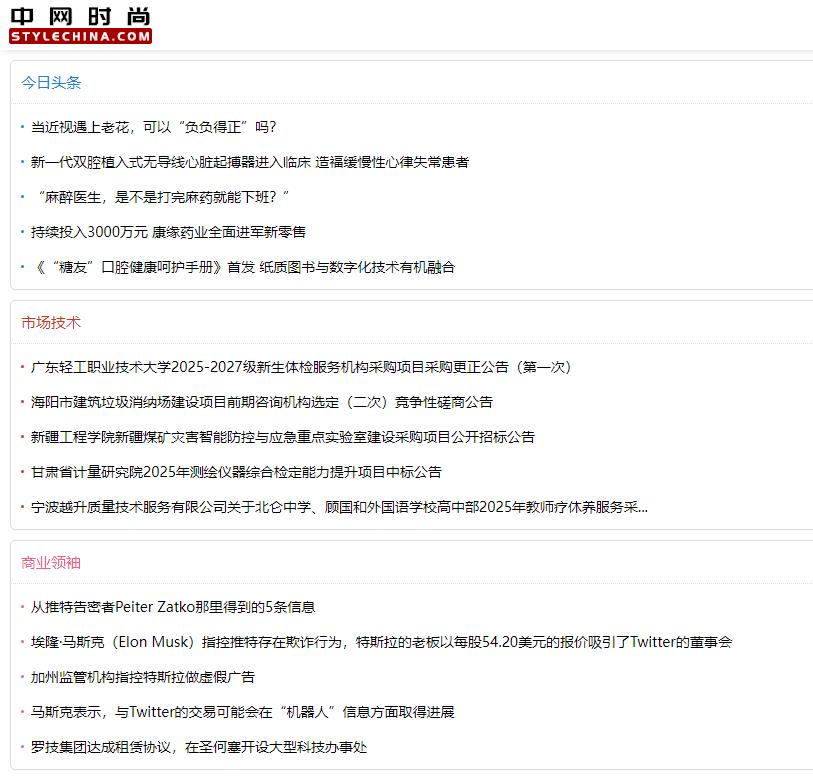Open the 罗技集团 圣何塞 租赁 article

pyautogui.click(x=199, y=747)
